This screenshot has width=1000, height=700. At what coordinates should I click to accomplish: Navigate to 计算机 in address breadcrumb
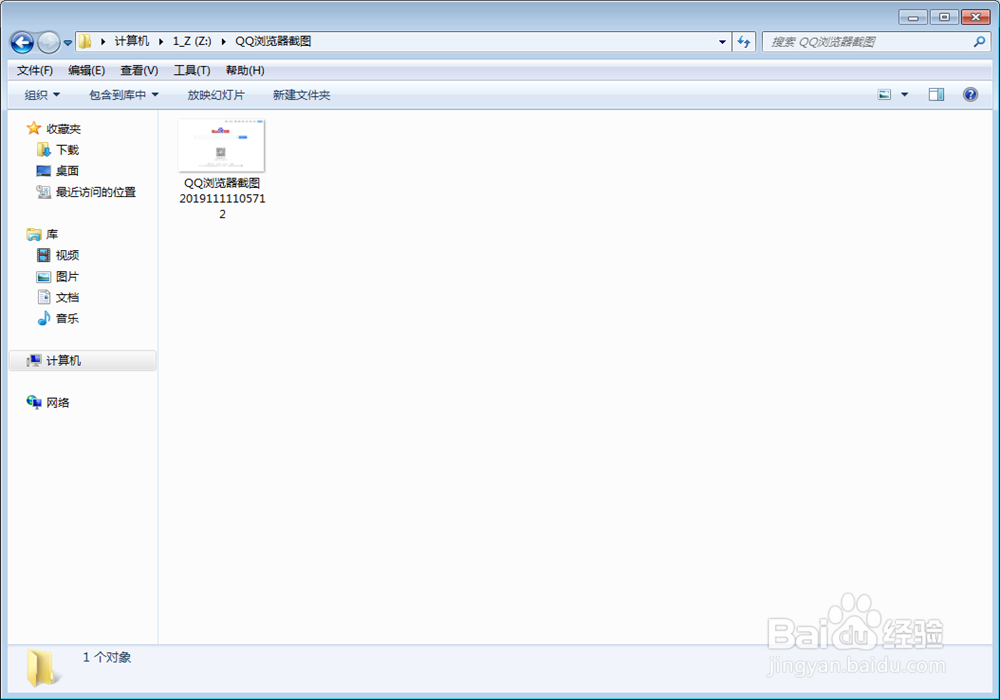[131, 41]
